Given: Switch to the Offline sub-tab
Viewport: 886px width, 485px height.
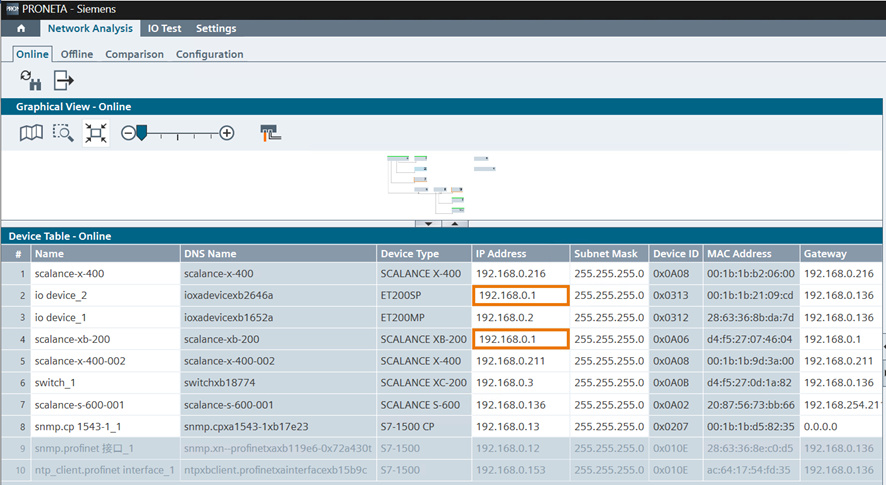Looking at the screenshot, I should pyautogui.click(x=77, y=54).
